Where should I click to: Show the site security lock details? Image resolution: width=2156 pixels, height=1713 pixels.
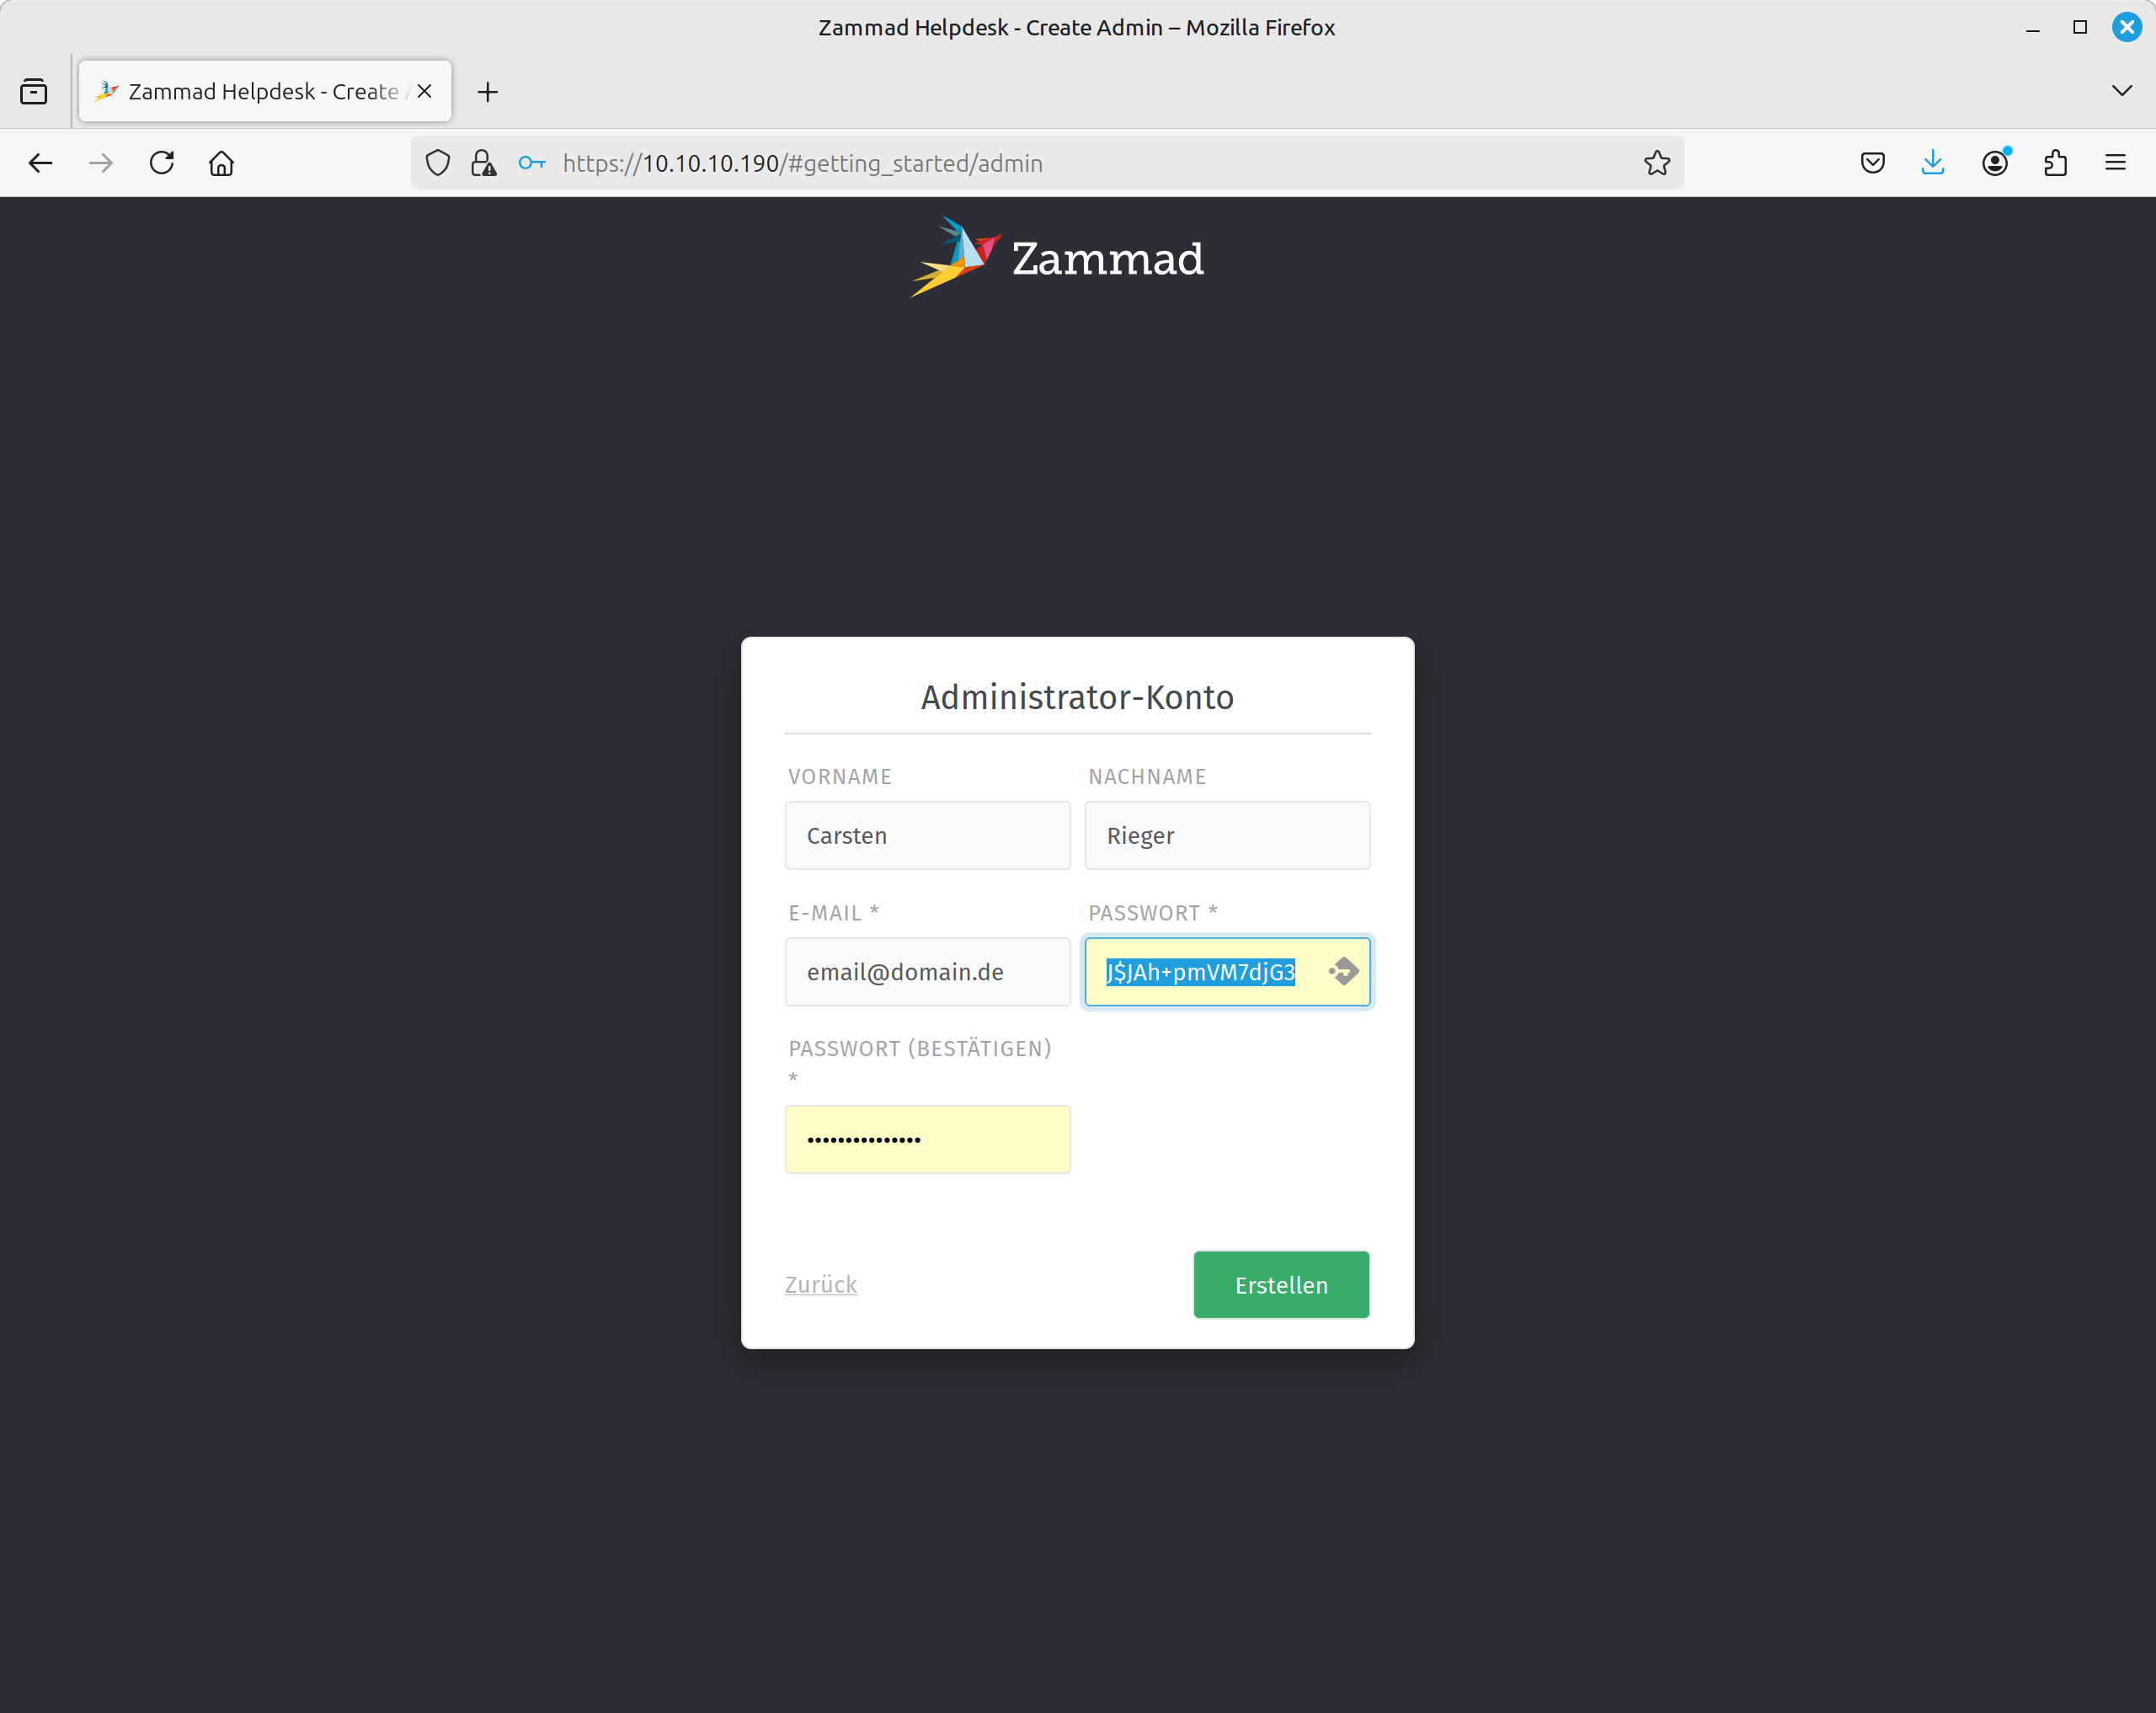[484, 163]
